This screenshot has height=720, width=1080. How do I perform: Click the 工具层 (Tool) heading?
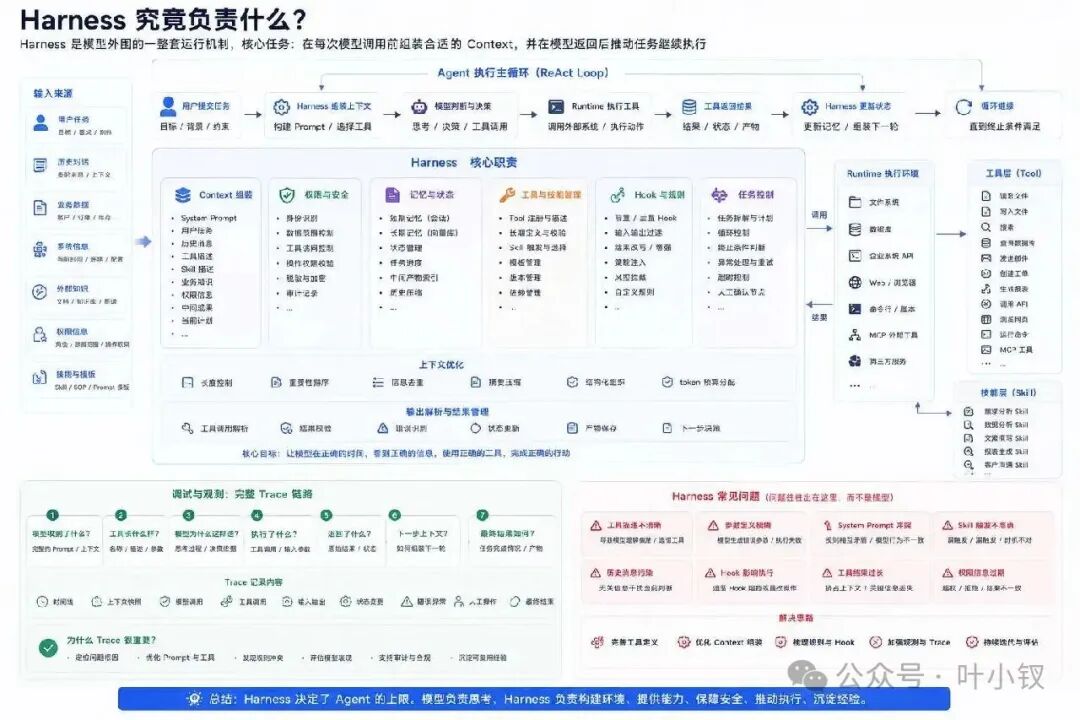coord(1013,174)
